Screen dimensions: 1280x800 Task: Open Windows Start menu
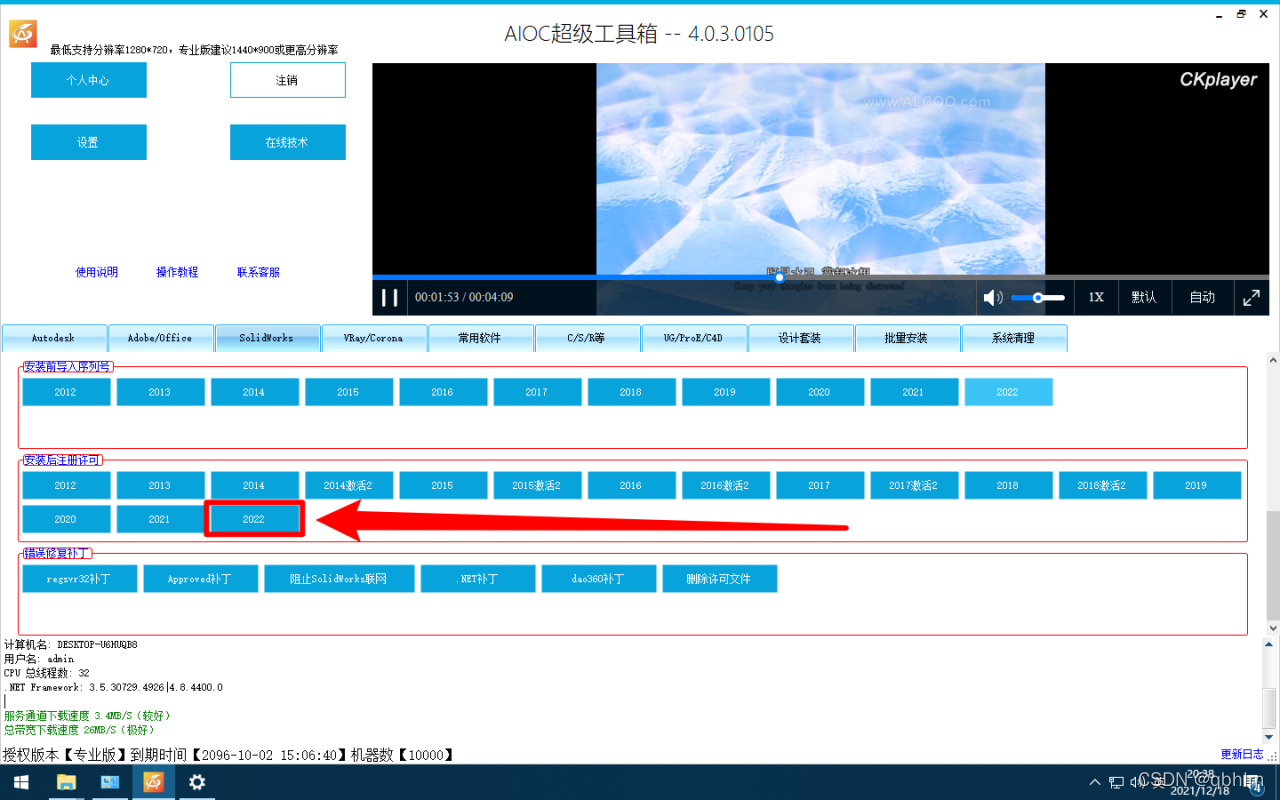[x=20, y=782]
